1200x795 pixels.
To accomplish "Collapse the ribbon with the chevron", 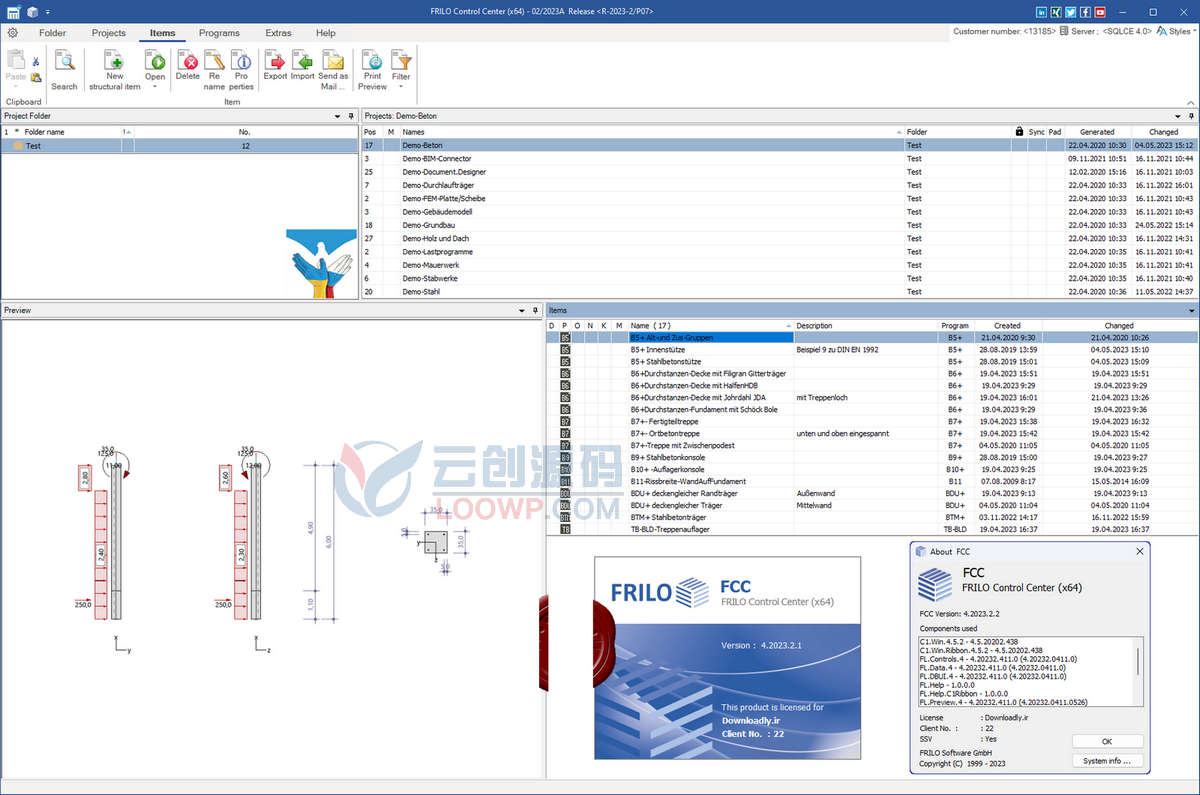I will point(1190,102).
